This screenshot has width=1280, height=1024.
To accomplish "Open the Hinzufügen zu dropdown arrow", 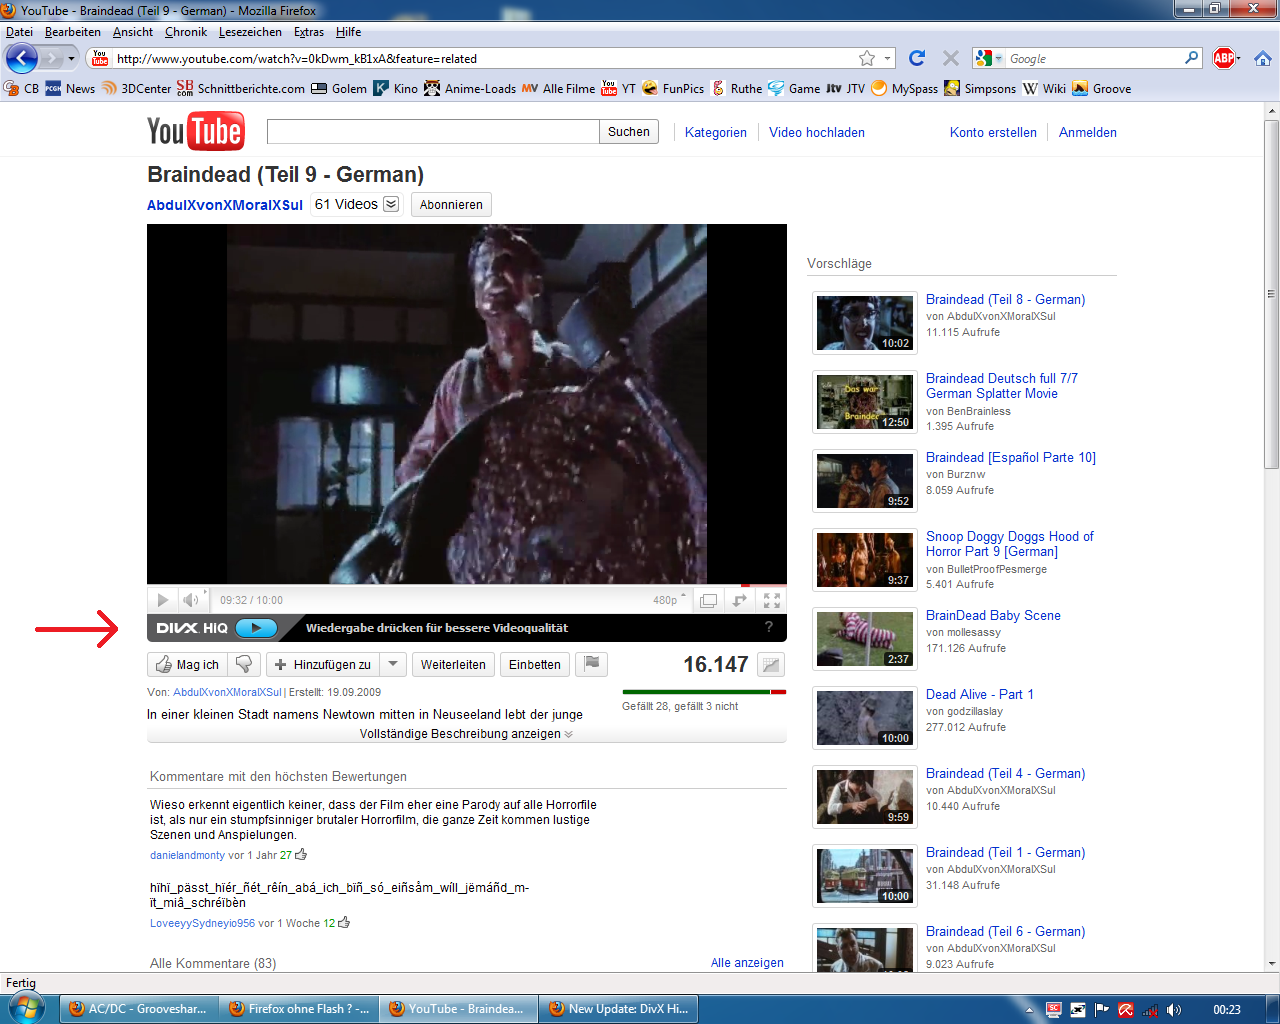I will pos(393,665).
